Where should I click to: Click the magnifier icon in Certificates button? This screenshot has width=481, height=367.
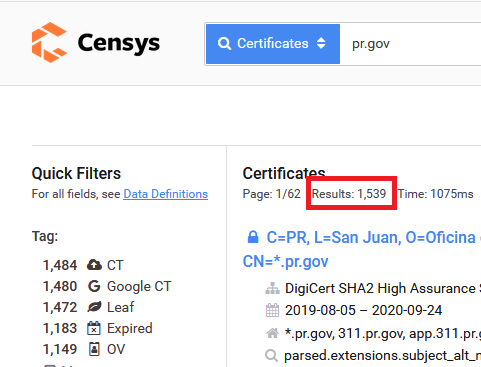click(x=224, y=44)
